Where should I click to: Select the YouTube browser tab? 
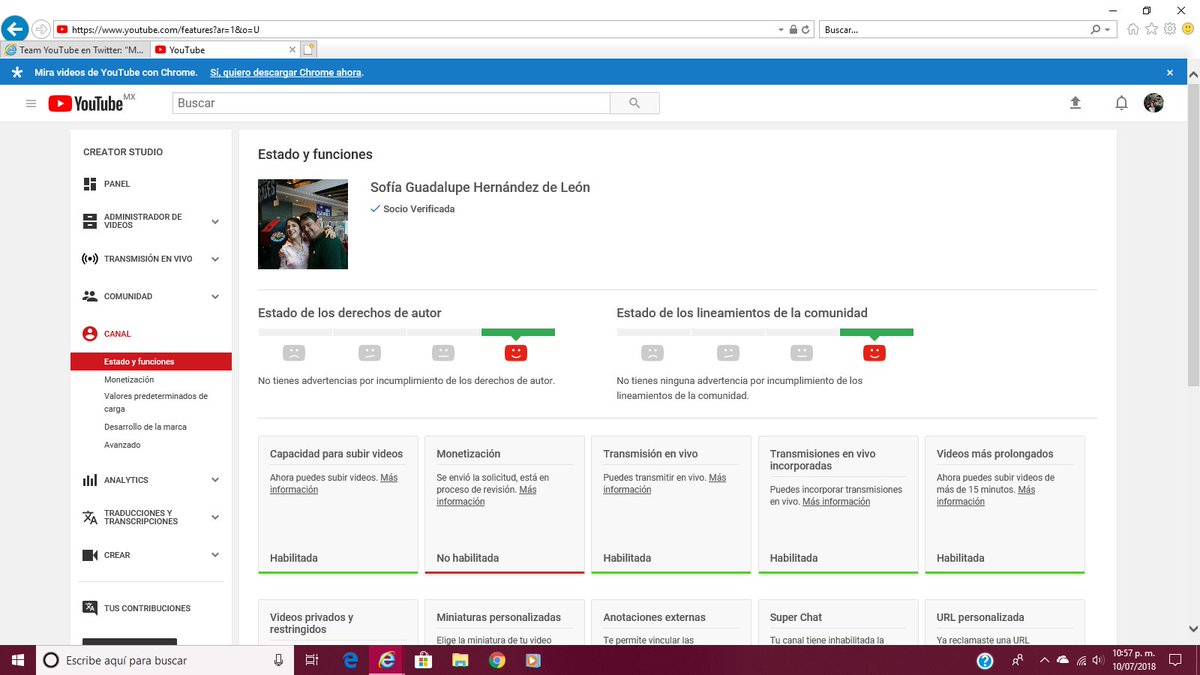tap(225, 49)
